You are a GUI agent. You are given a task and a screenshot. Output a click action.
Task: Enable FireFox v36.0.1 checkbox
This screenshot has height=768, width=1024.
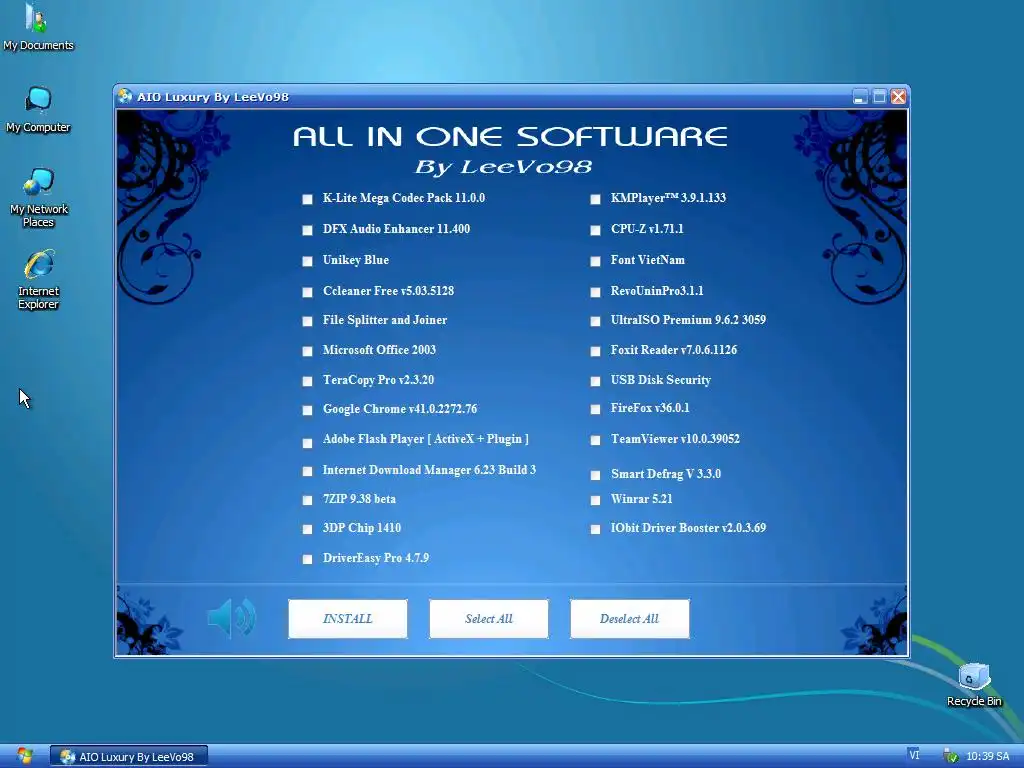coord(595,409)
